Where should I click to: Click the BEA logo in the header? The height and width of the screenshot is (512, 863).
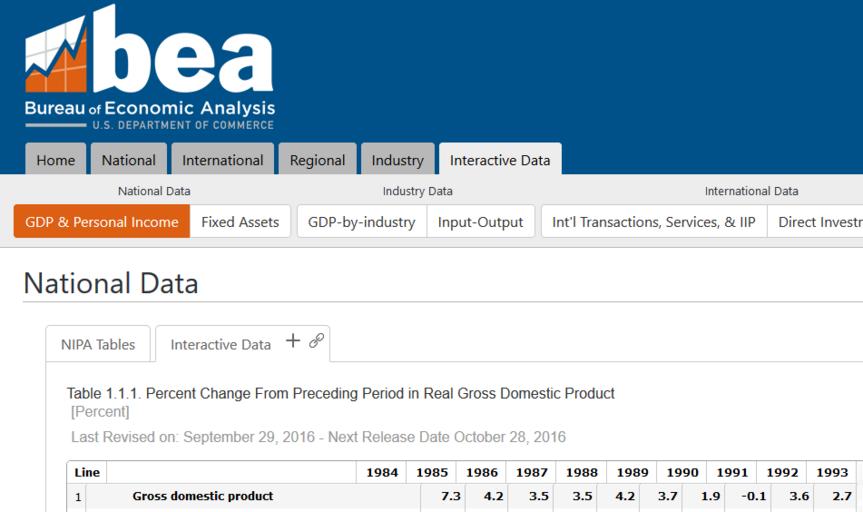click(x=150, y=68)
